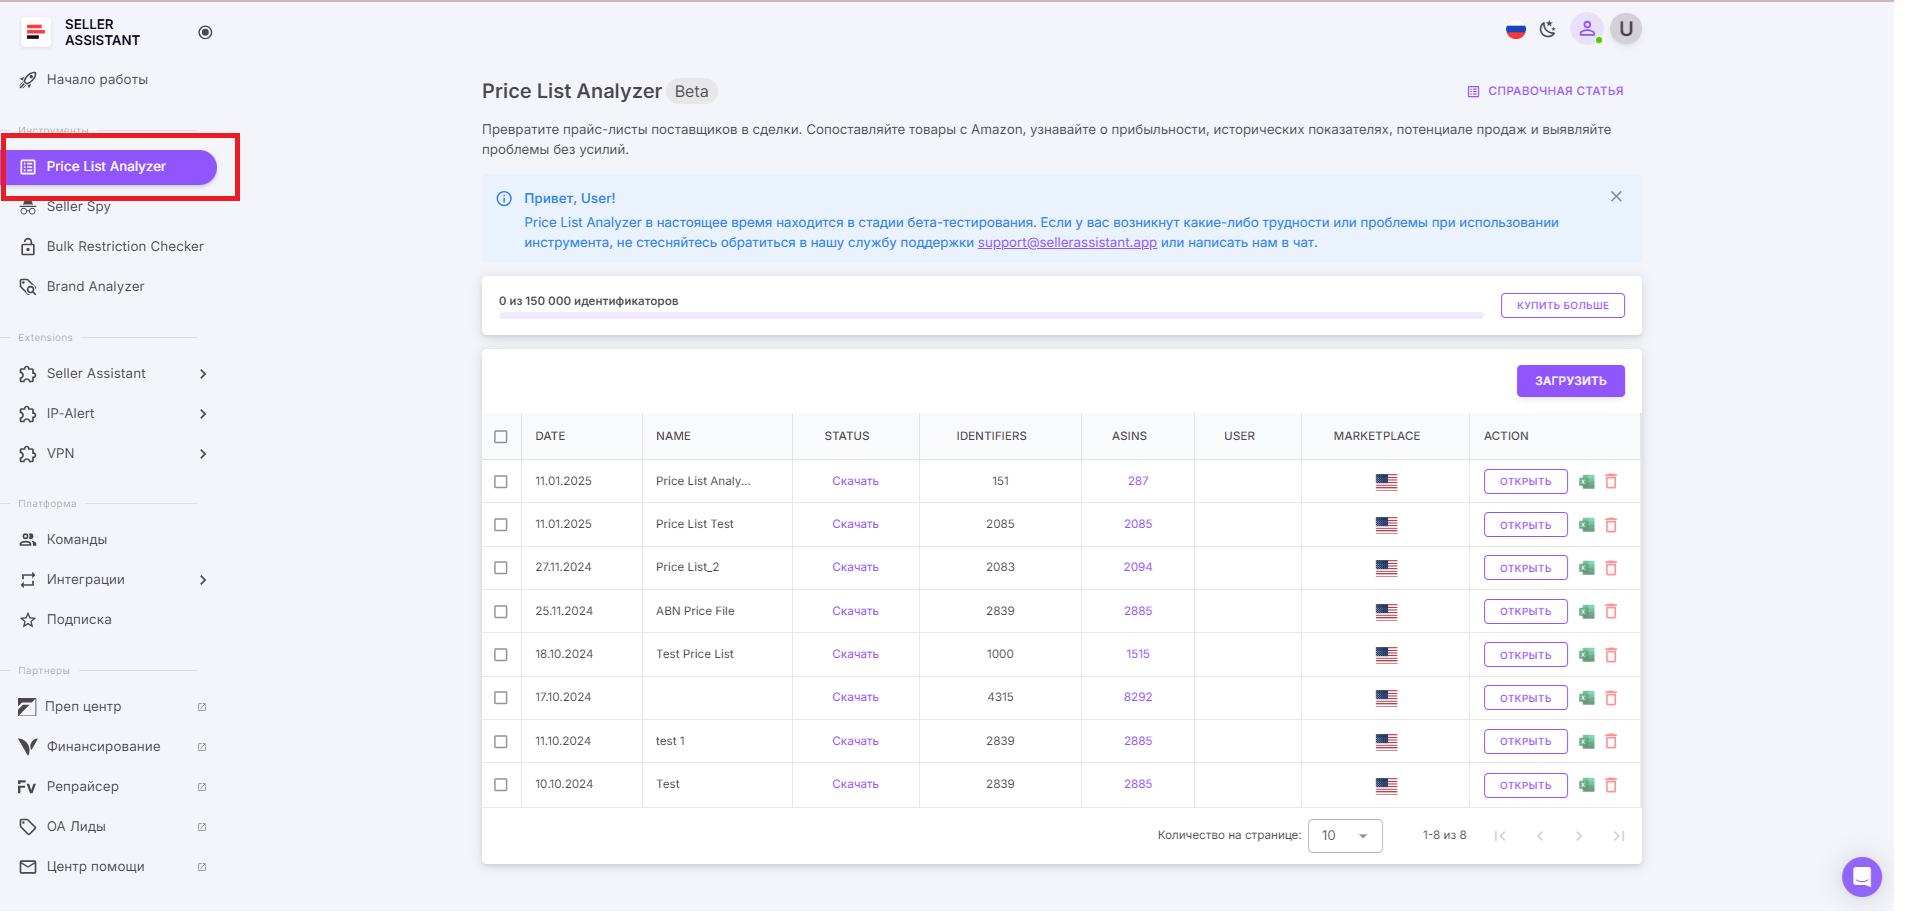Screen dimensions: 1915x912
Task: Open the Bulk Restriction Checker tool
Action: tap(124, 246)
